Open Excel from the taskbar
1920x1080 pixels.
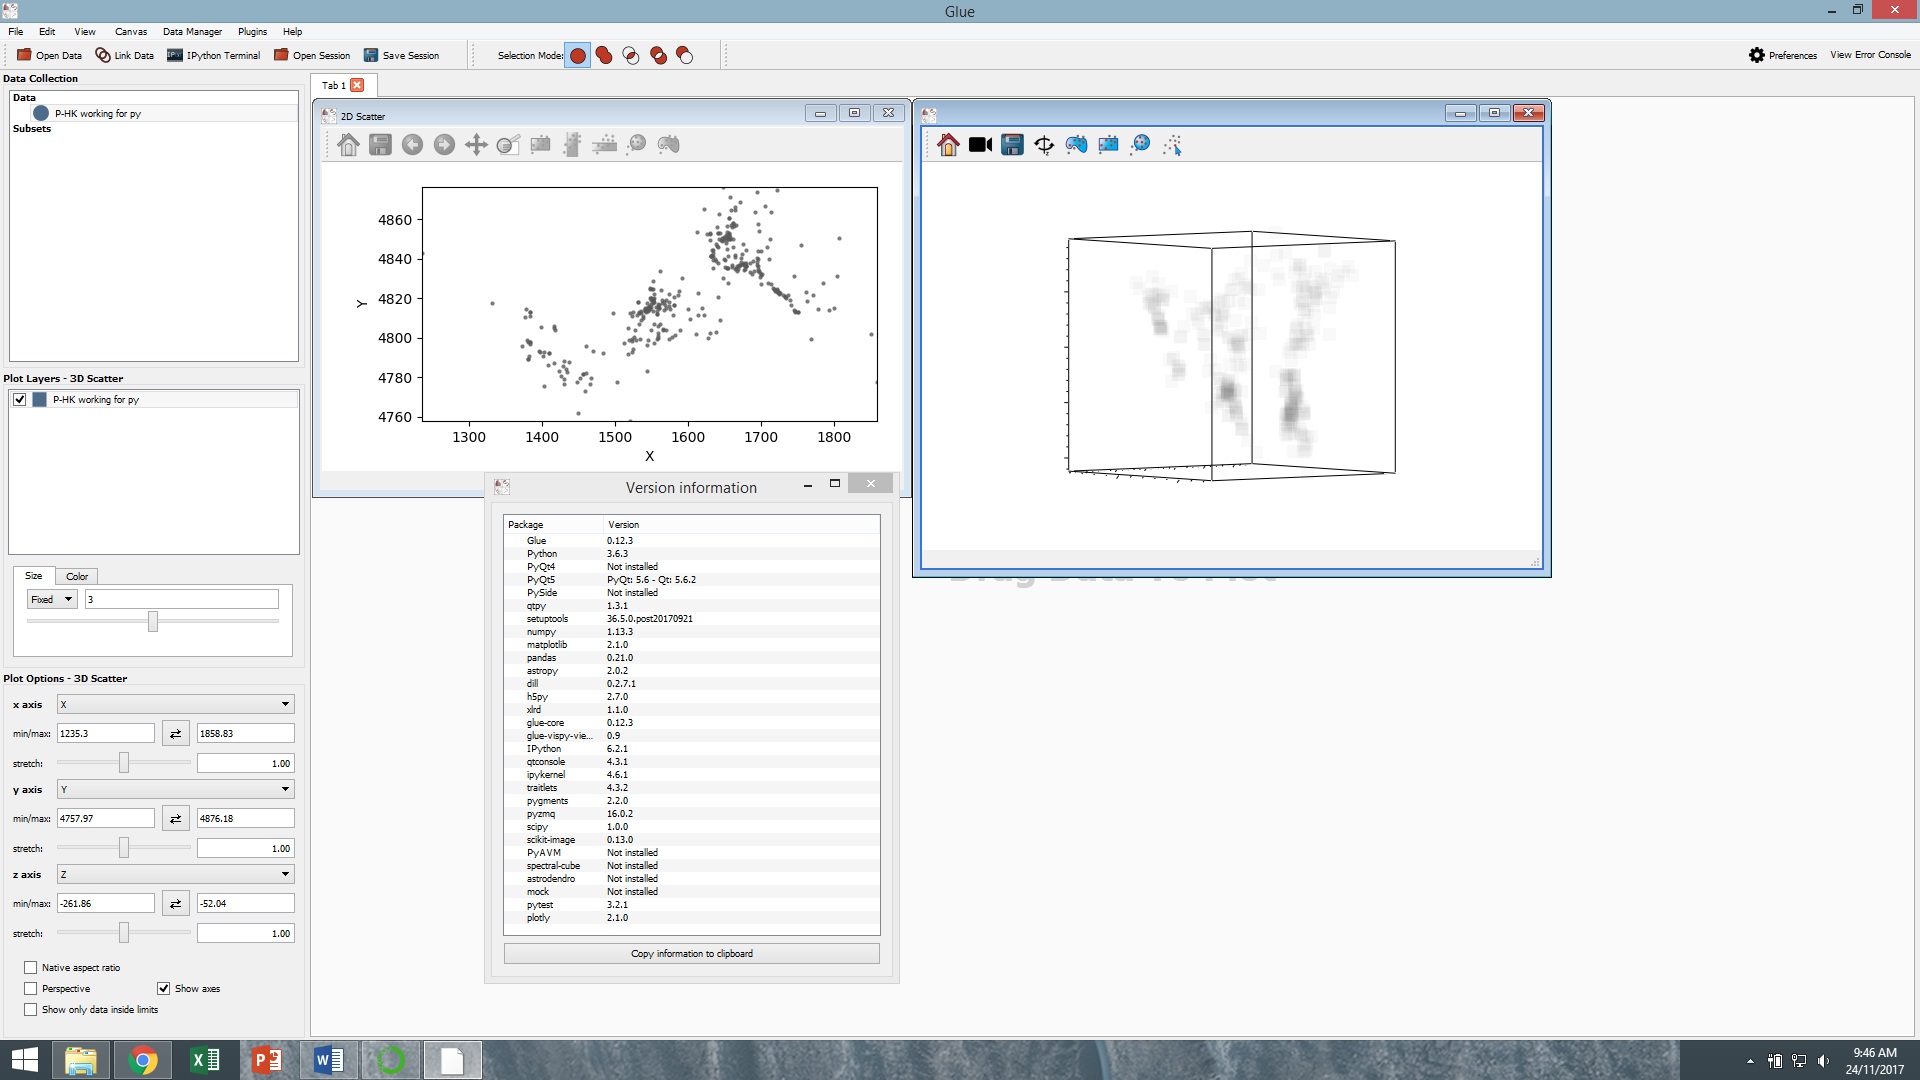[x=205, y=1060]
